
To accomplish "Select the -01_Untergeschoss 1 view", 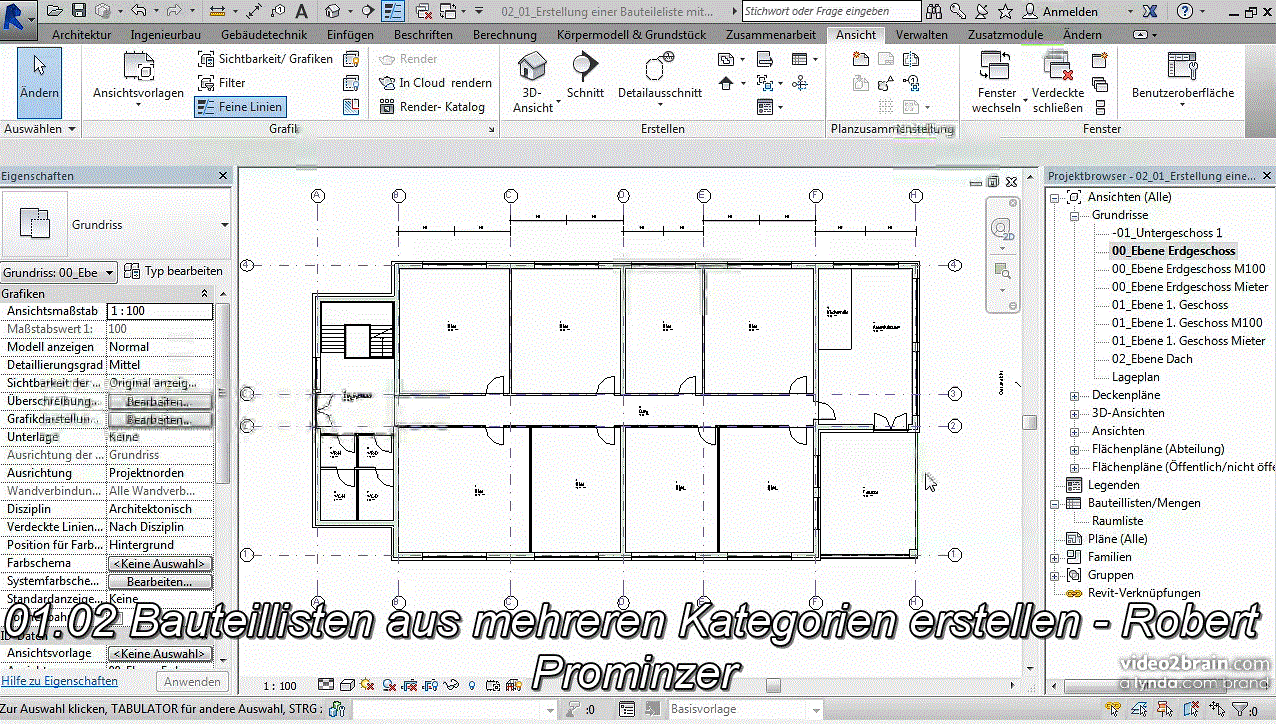I will [x=1167, y=233].
